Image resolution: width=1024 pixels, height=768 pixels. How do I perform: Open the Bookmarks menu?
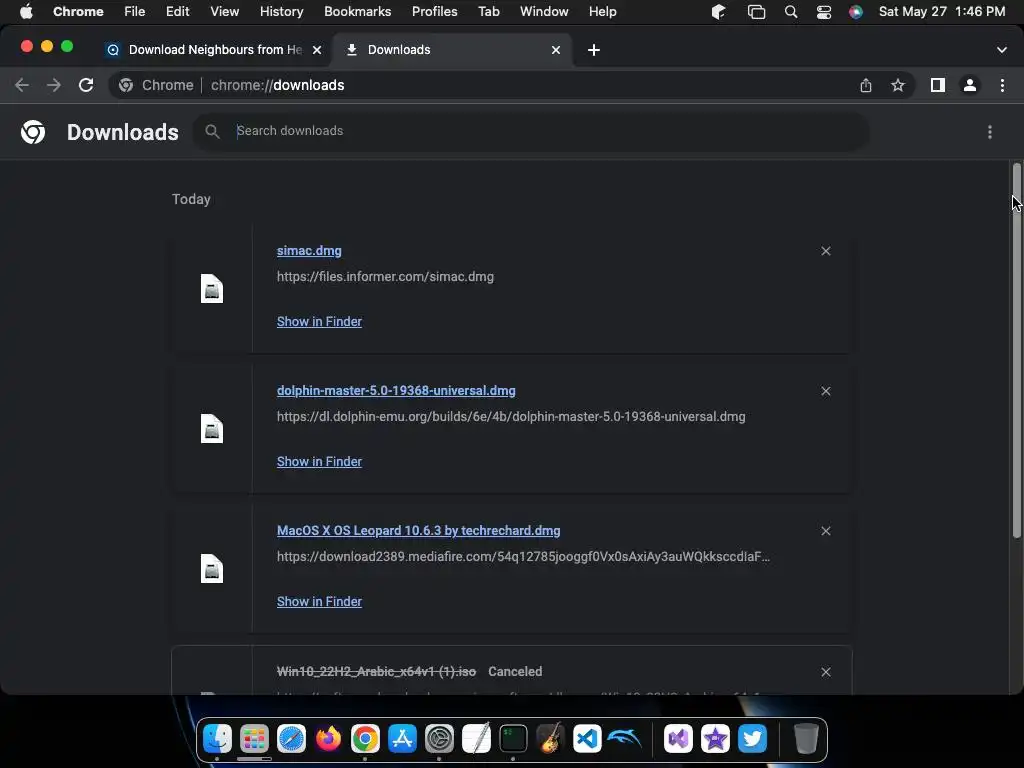click(x=357, y=12)
